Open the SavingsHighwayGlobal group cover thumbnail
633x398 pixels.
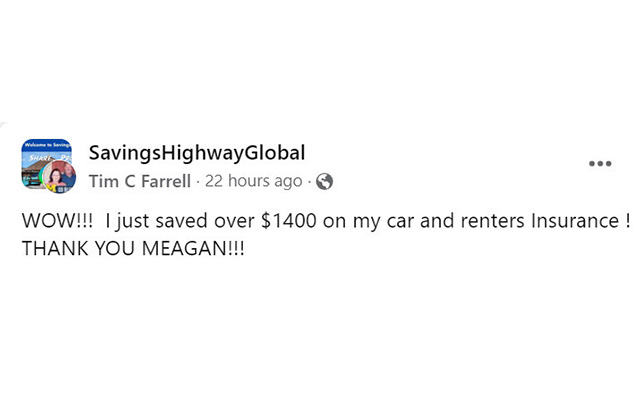click(46, 163)
